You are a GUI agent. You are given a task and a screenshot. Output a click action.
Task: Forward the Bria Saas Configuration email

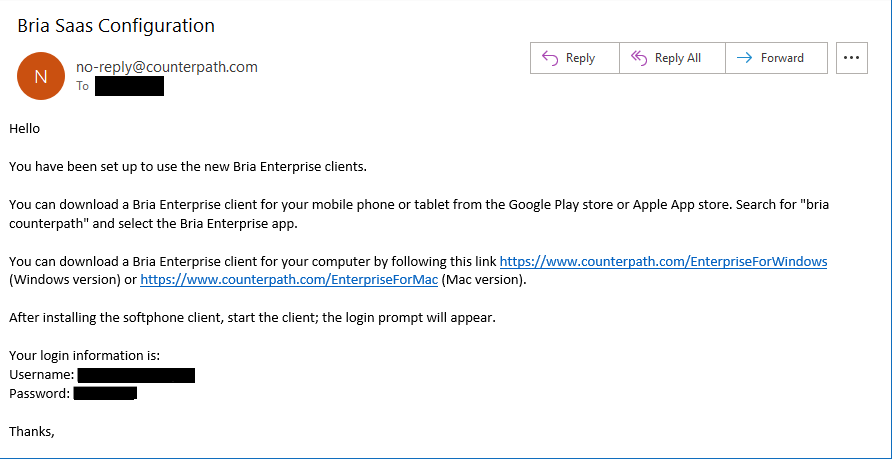(x=777, y=58)
